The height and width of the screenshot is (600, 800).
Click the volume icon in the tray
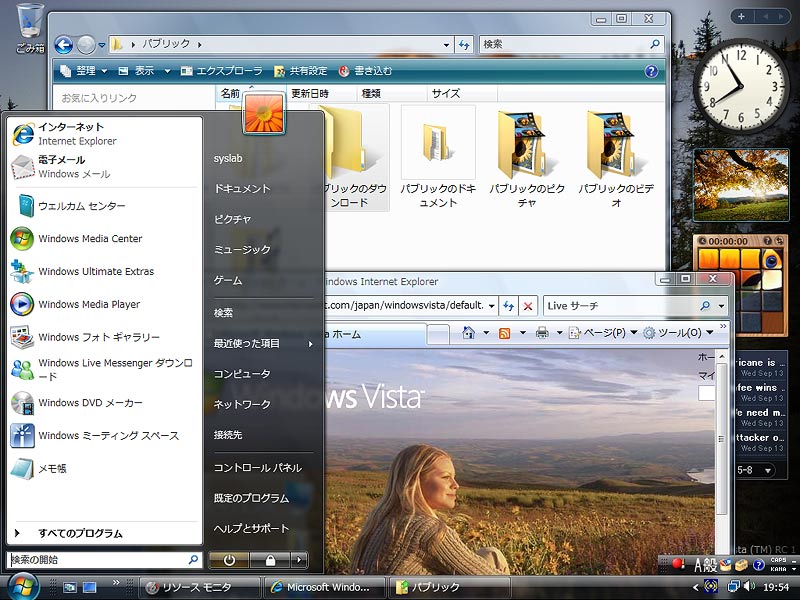click(749, 586)
